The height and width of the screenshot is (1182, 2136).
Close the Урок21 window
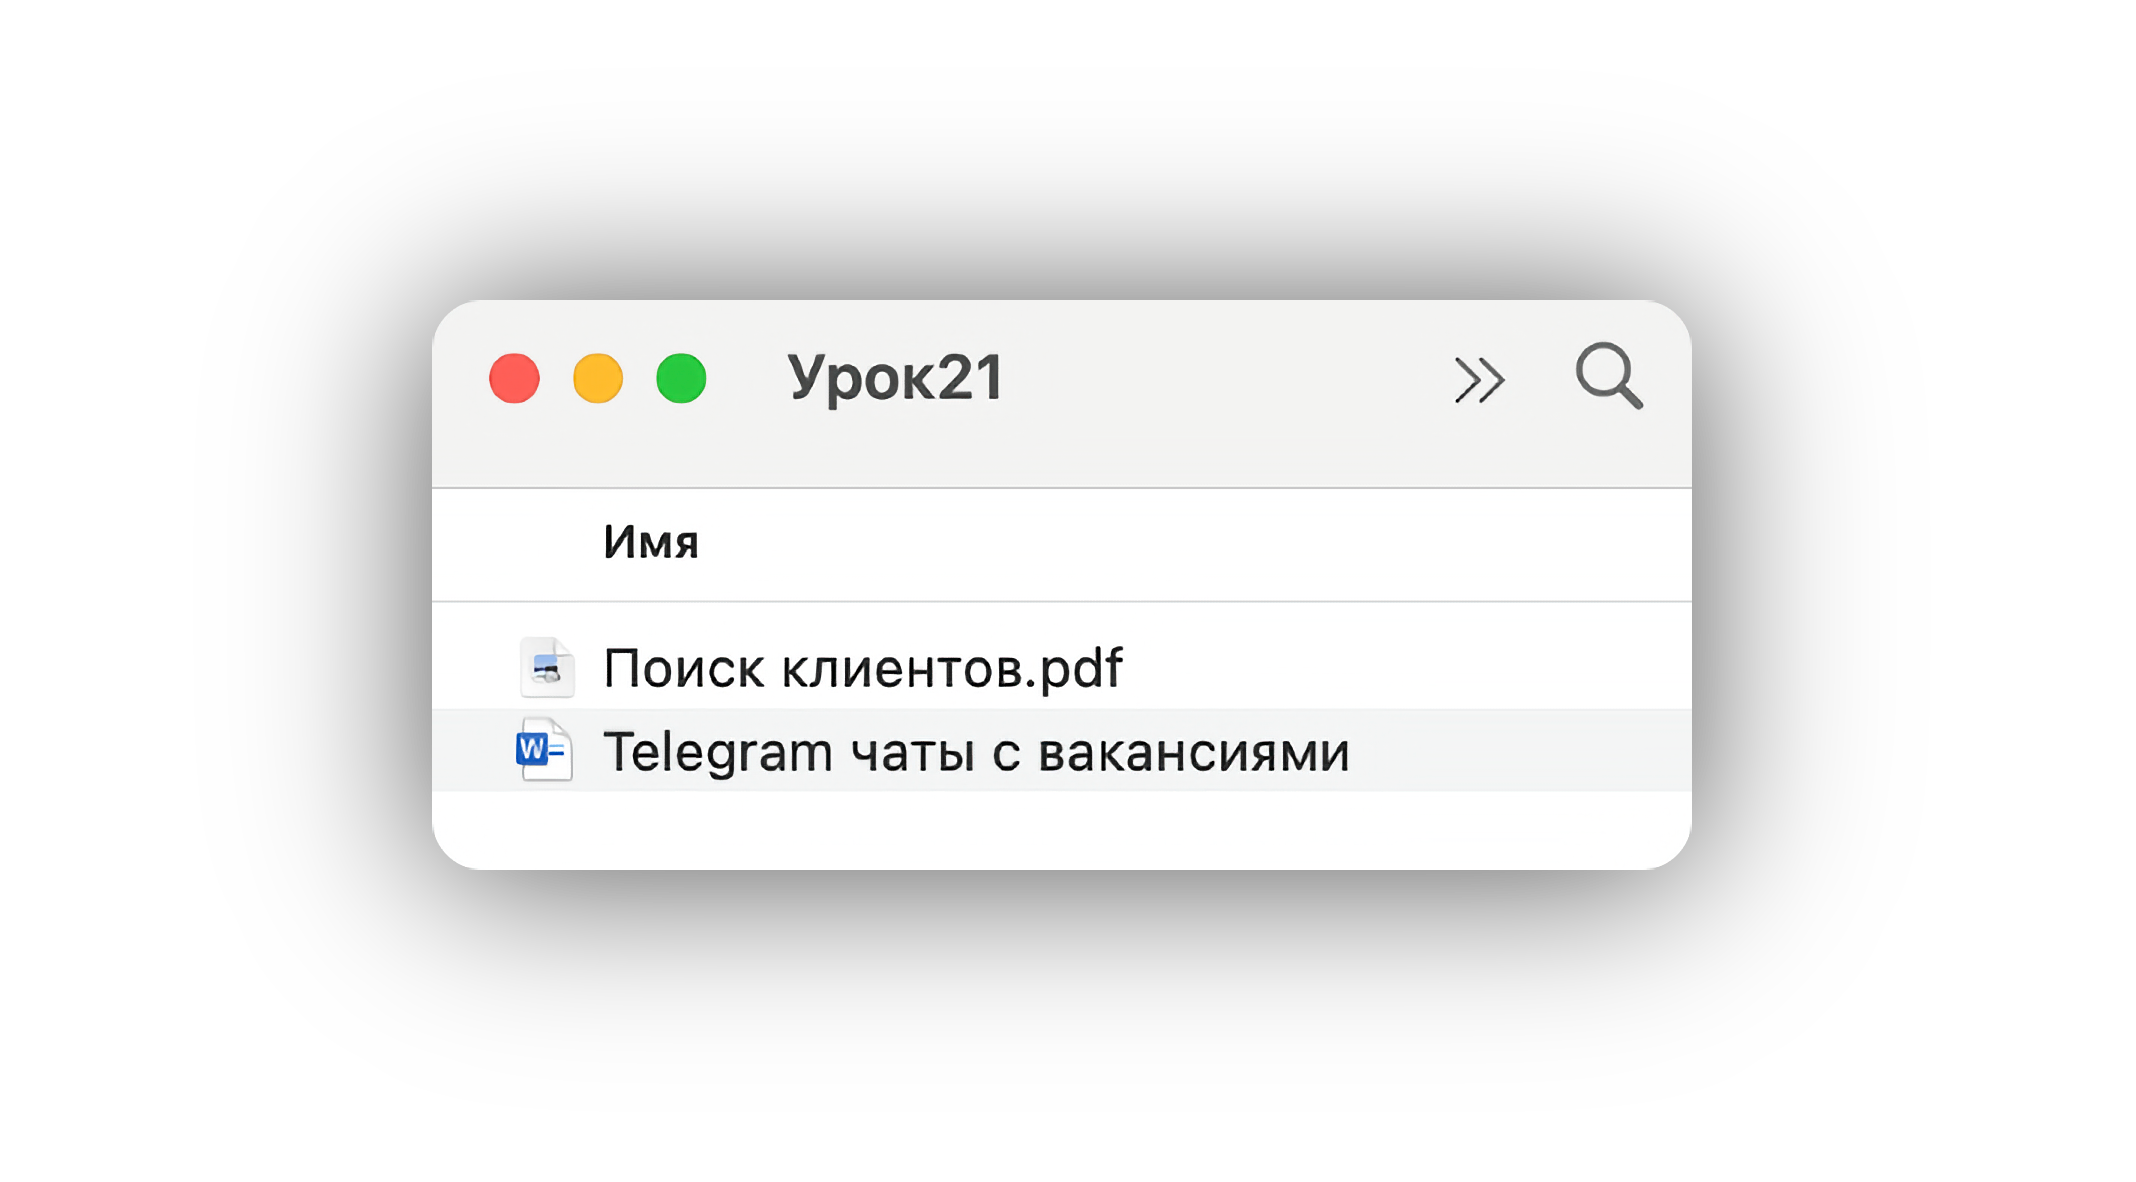(x=514, y=379)
